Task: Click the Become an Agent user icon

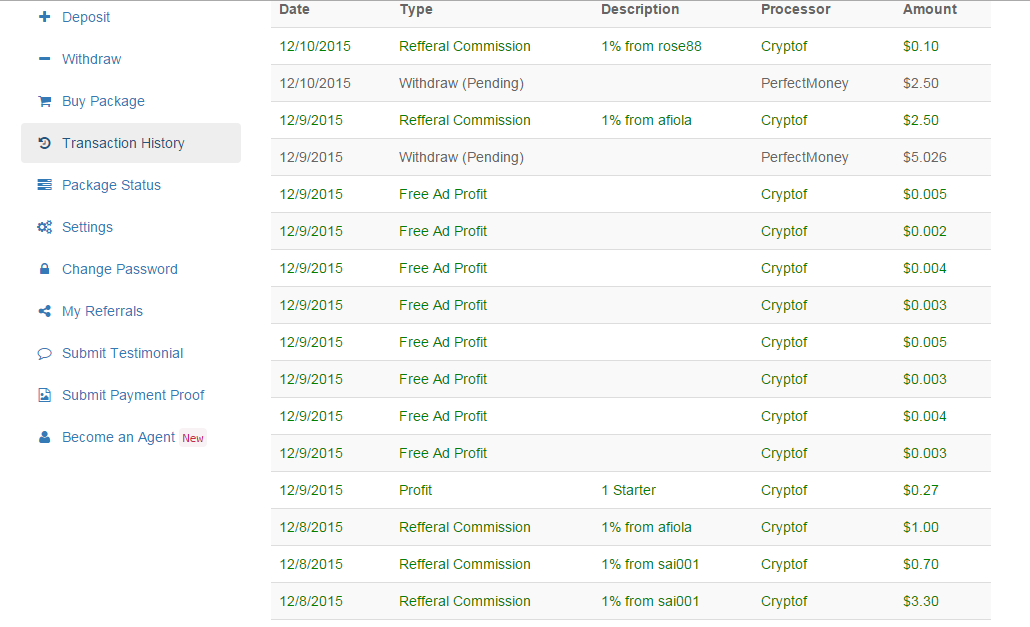Action: pos(44,437)
